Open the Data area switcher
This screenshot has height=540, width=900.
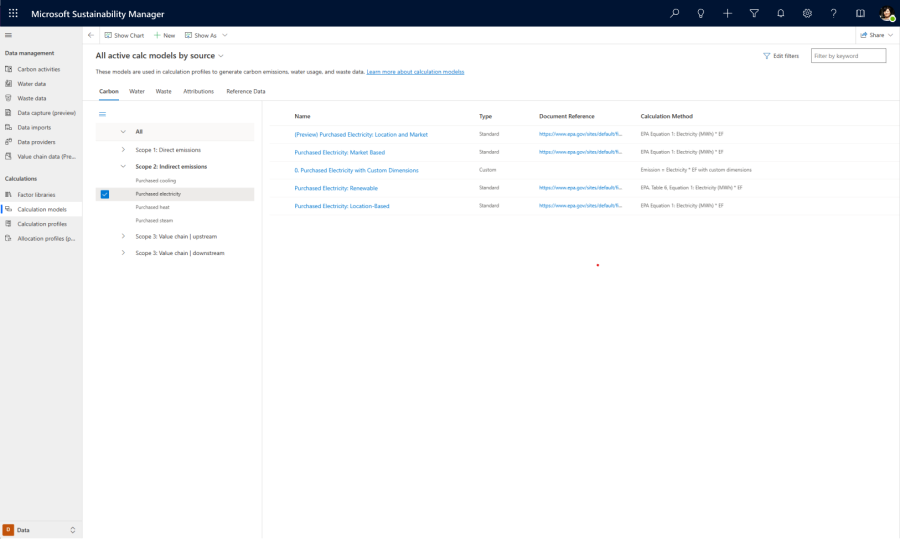pos(40,530)
